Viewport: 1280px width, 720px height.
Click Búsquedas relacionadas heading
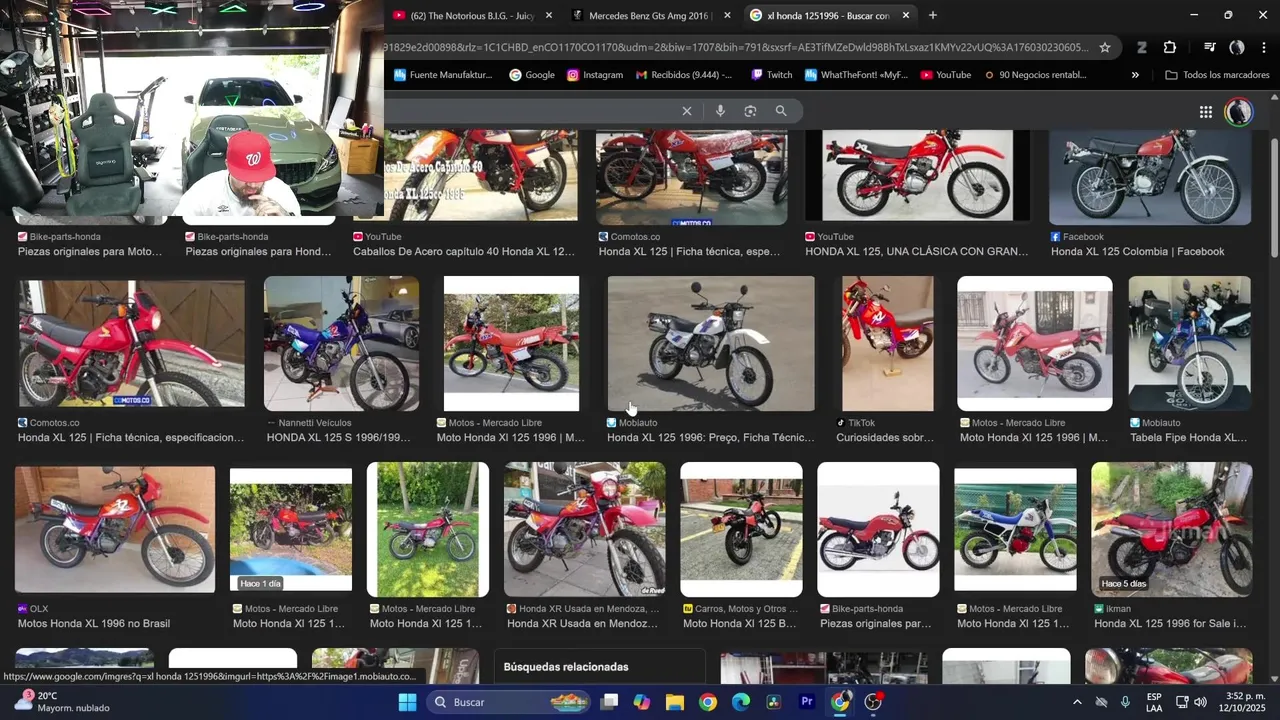(566, 667)
